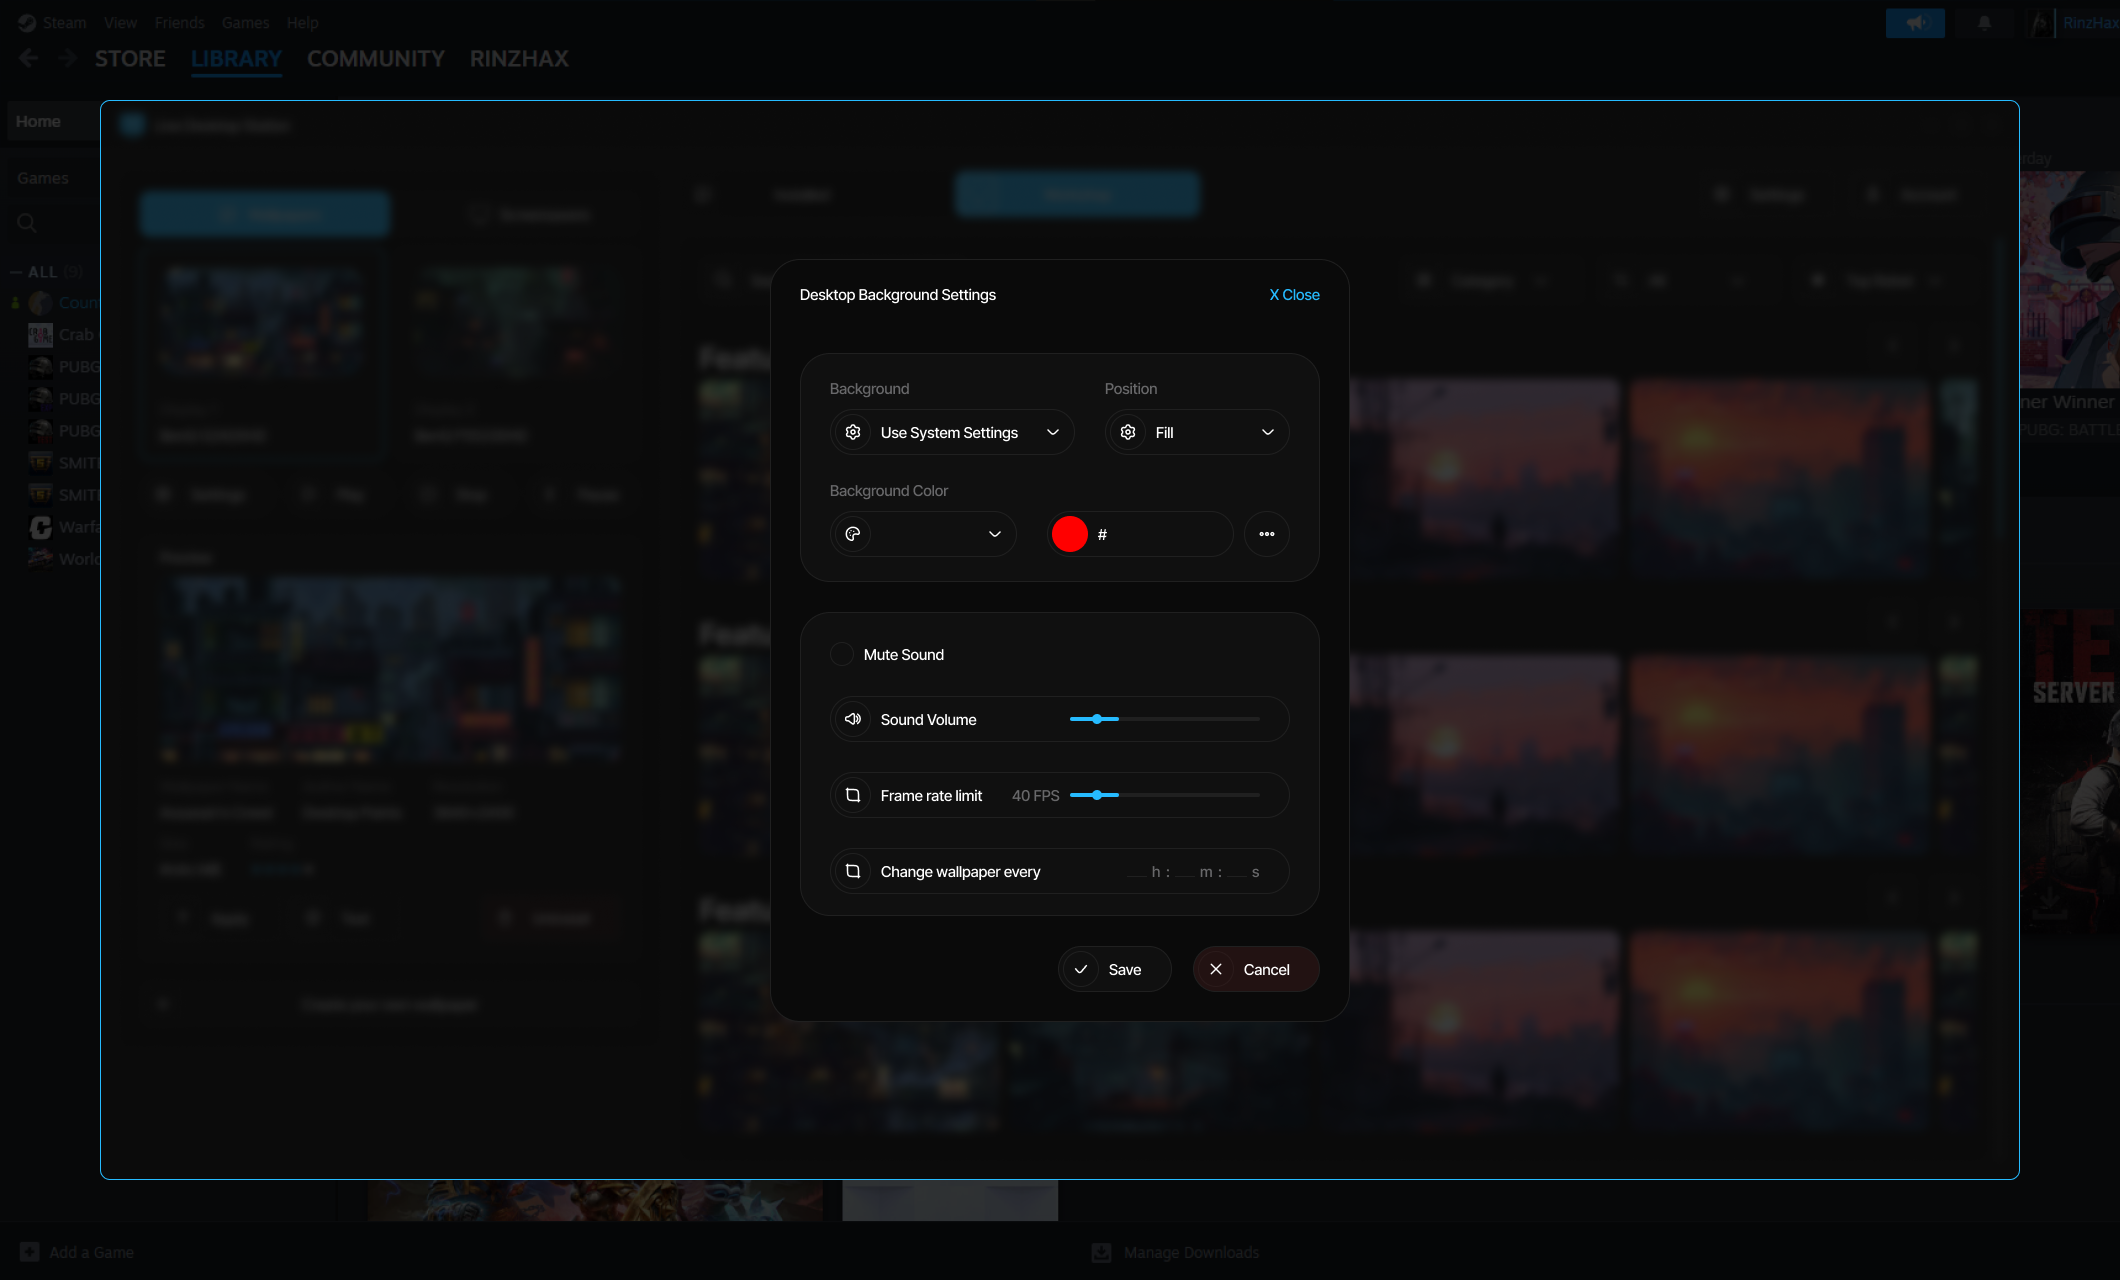
Task: Click Add a Game at bottom left
Action: pyautogui.click(x=77, y=1252)
